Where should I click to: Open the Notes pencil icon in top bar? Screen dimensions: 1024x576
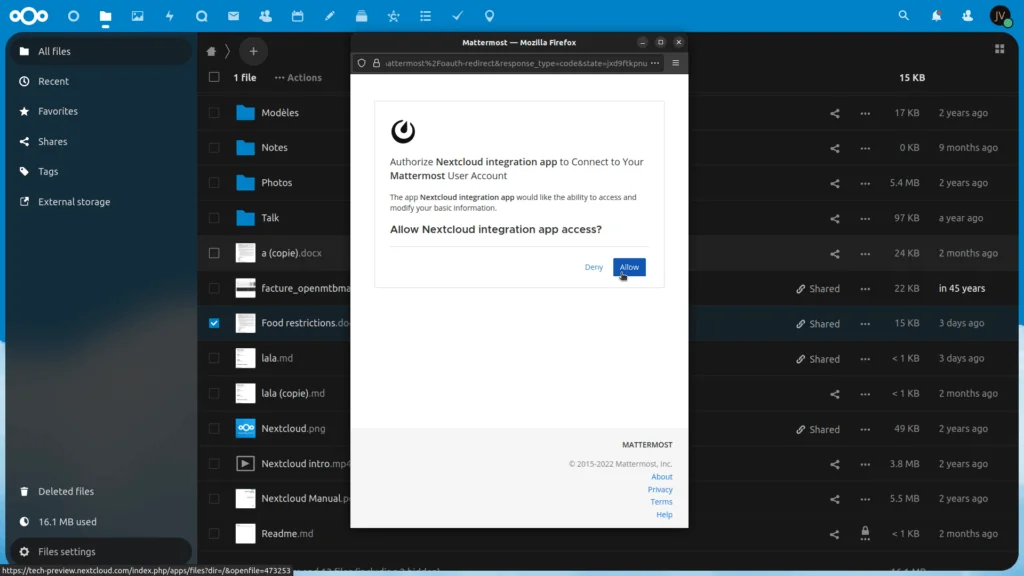click(x=329, y=16)
